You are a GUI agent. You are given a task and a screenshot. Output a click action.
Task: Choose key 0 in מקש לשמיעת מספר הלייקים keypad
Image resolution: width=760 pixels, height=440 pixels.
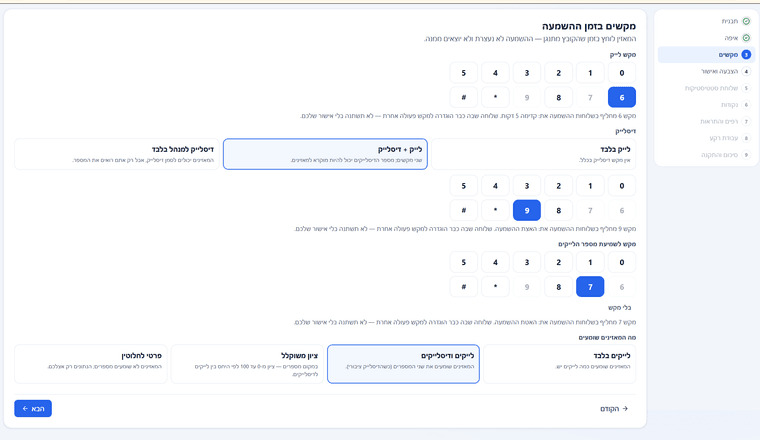pyautogui.click(x=622, y=262)
